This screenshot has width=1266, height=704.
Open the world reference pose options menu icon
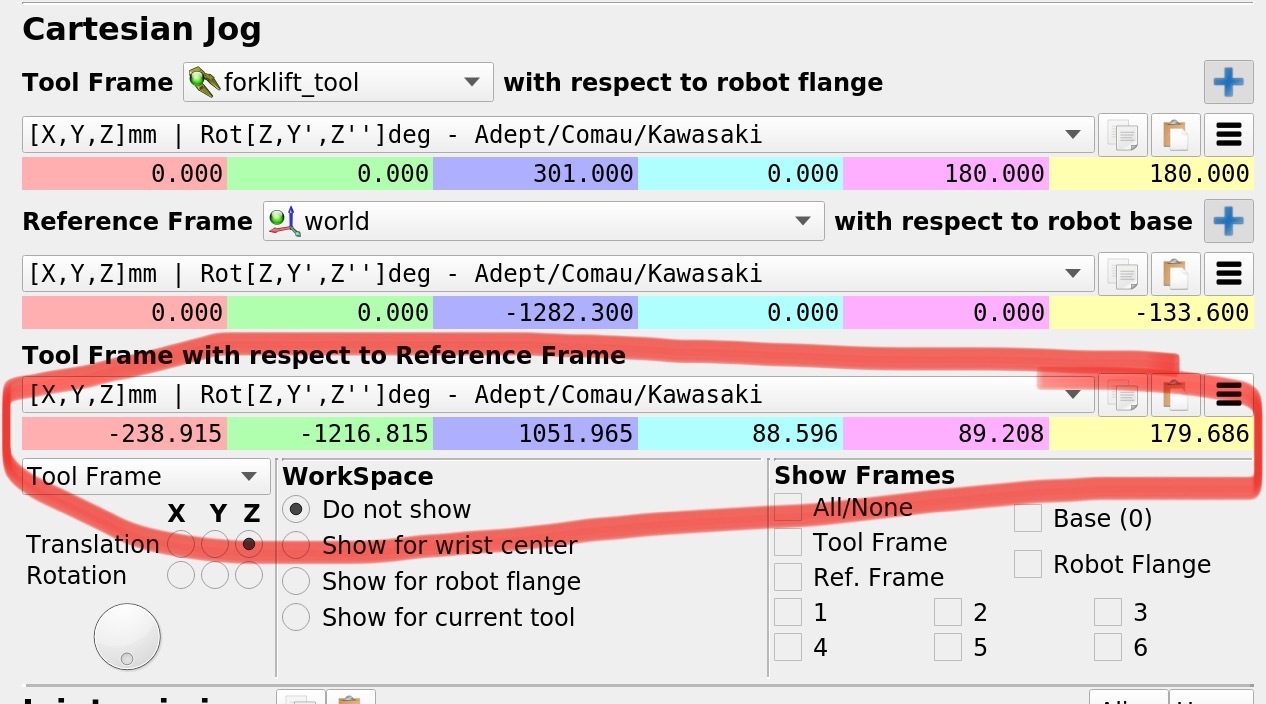tap(1228, 274)
